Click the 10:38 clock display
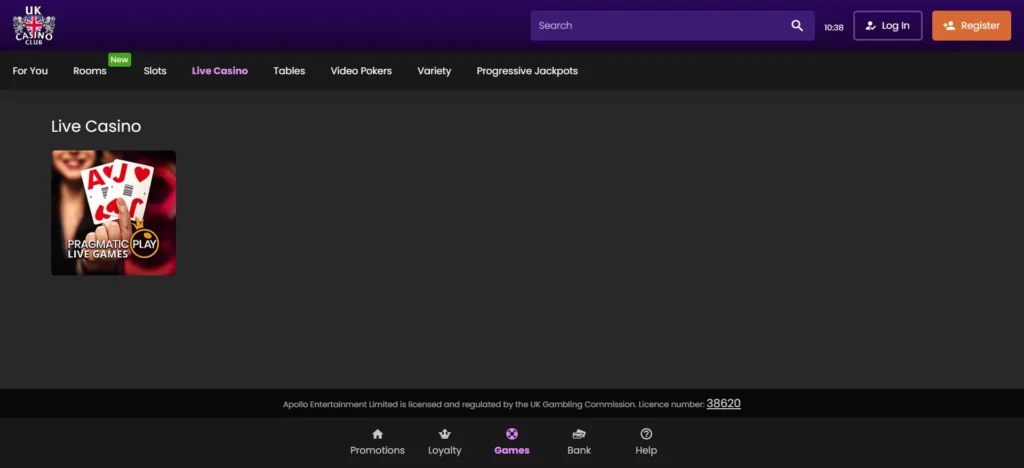 (x=833, y=27)
